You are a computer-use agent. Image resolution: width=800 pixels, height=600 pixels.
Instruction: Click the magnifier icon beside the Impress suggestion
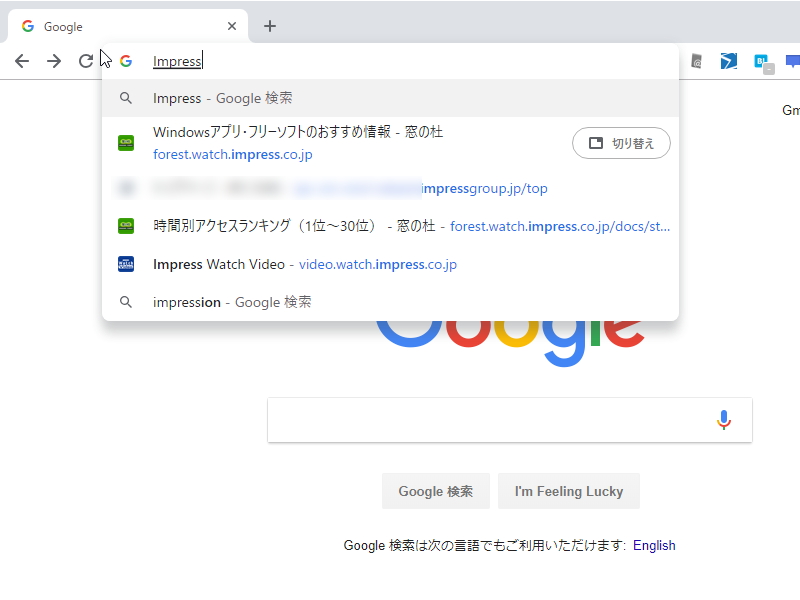tap(126, 98)
